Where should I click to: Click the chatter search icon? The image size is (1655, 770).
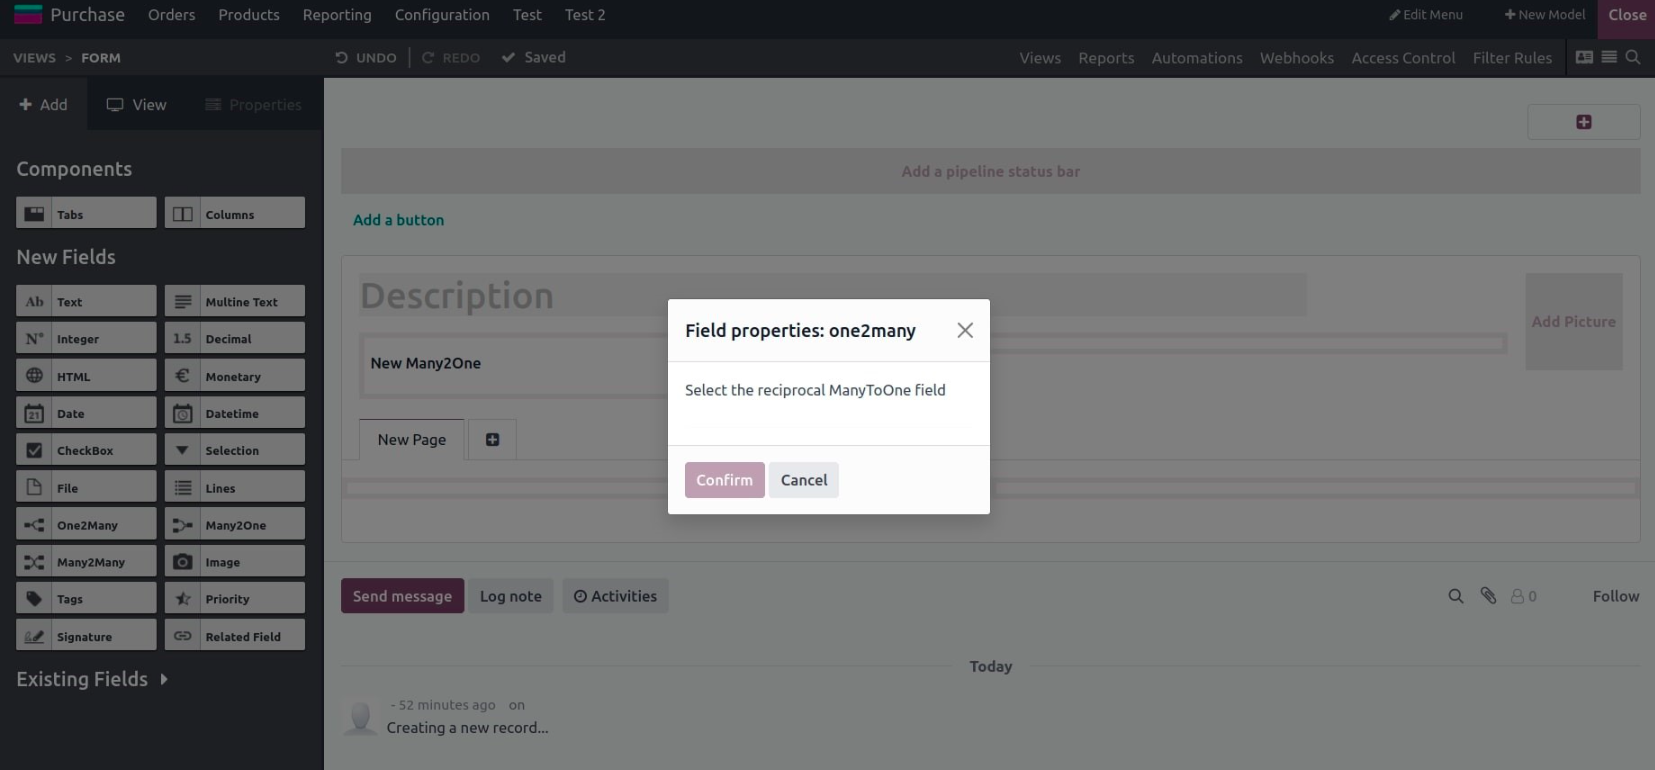point(1456,596)
